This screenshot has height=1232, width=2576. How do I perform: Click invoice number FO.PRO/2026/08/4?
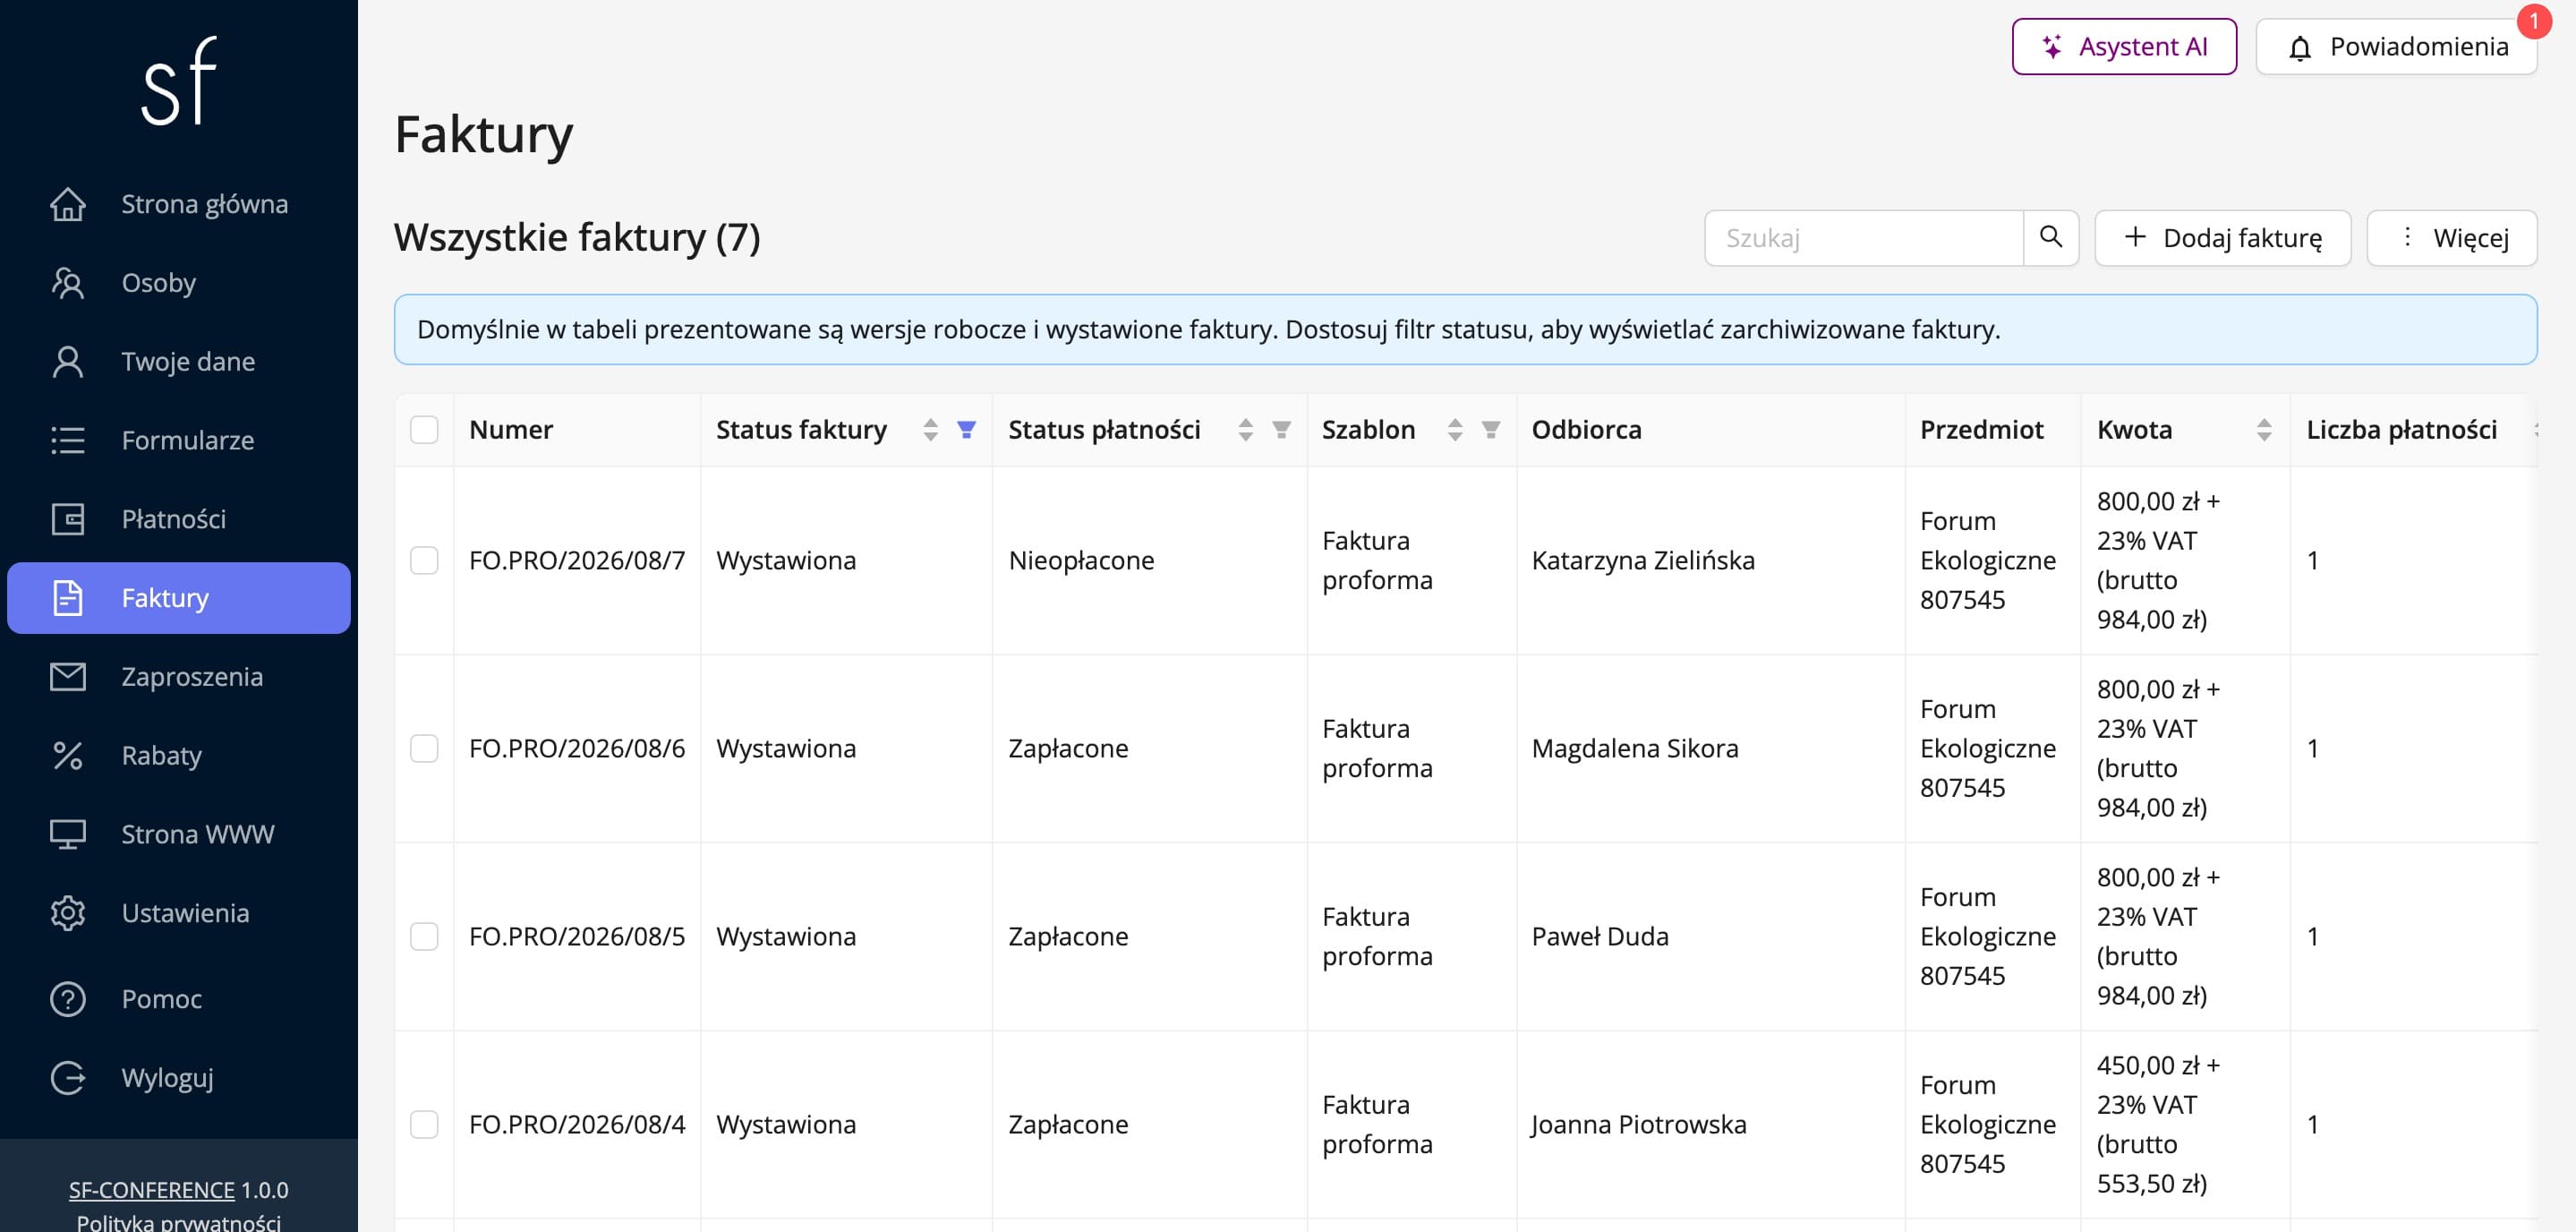pyautogui.click(x=577, y=1124)
